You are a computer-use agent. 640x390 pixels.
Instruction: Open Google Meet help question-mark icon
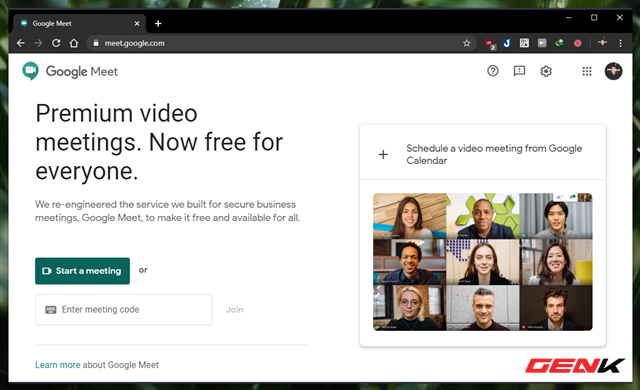pyautogui.click(x=493, y=71)
